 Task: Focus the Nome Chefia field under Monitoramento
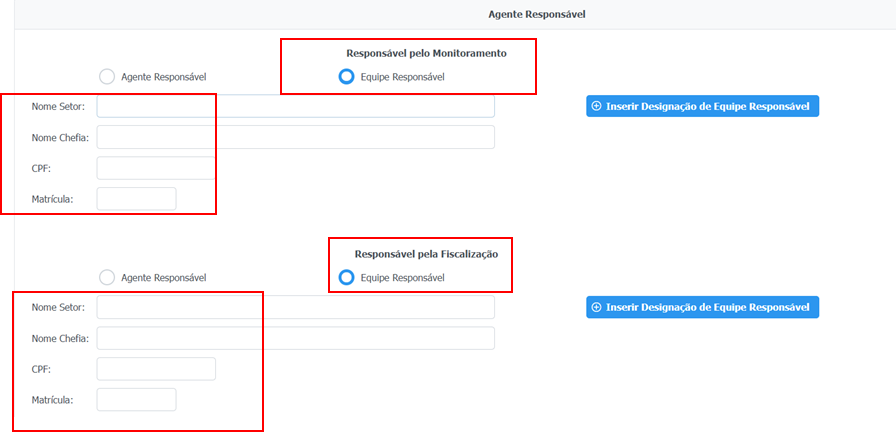(x=295, y=137)
